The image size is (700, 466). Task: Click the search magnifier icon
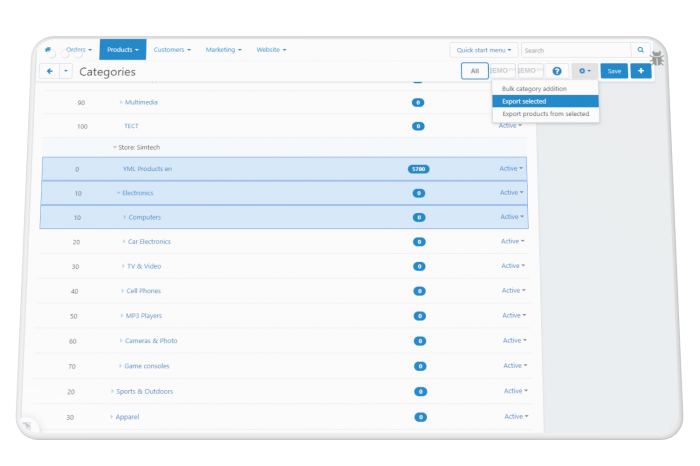click(x=640, y=50)
